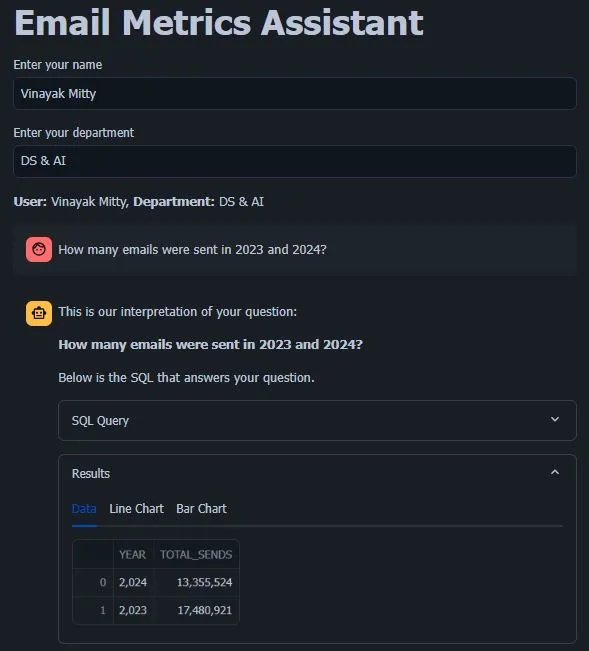Open the SQL Query expander label
The image size is (589, 651).
point(100,421)
